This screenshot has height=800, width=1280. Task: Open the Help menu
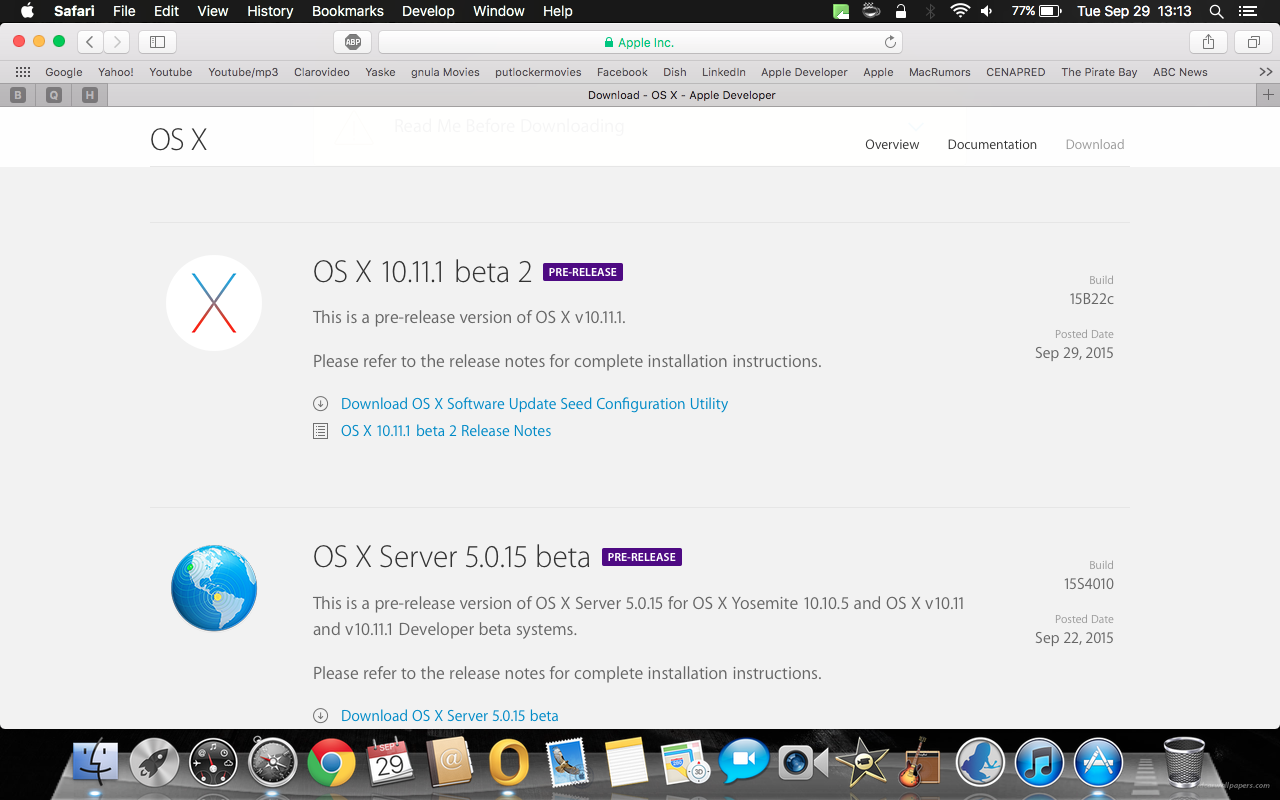[x=557, y=11]
